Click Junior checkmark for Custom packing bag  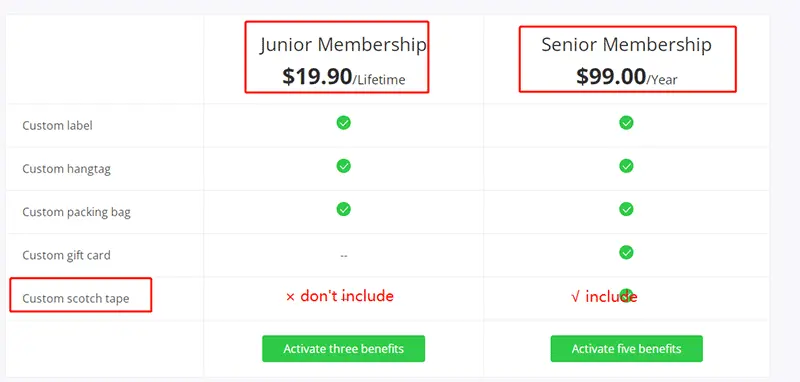click(x=343, y=209)
